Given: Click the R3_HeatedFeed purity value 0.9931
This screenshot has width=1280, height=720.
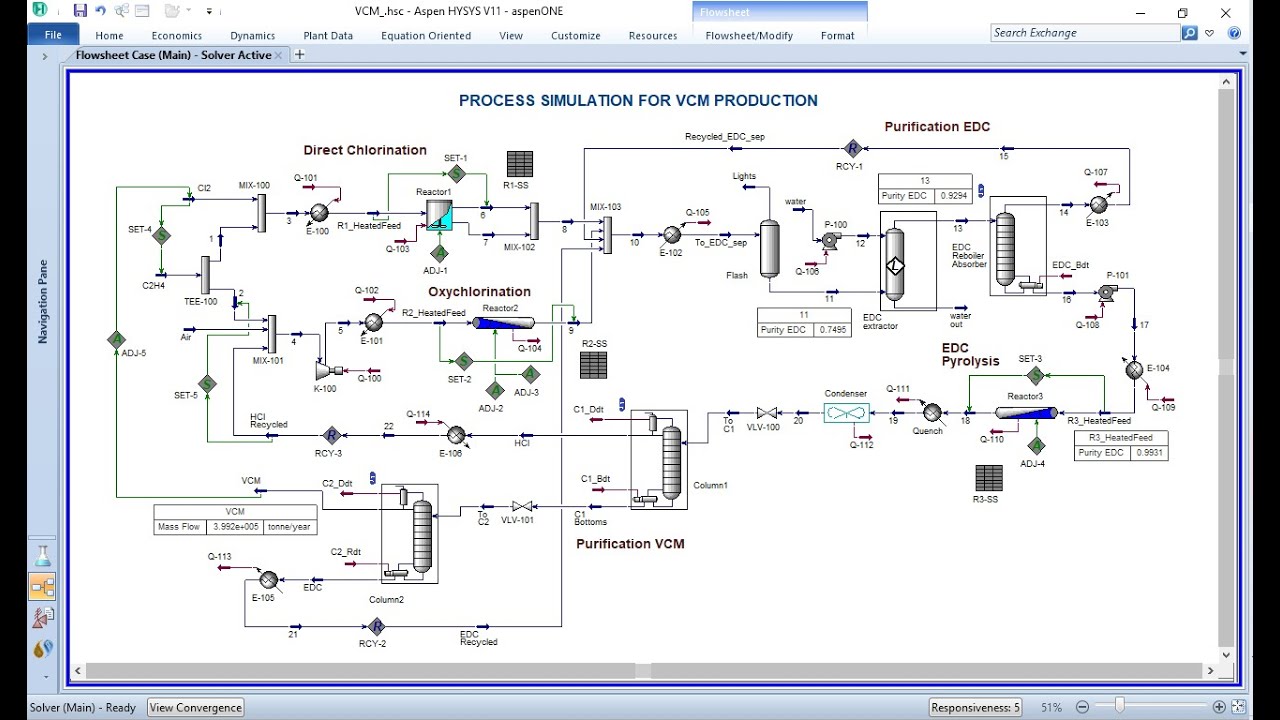Looking at the screenshot, I should (1147, 452).
